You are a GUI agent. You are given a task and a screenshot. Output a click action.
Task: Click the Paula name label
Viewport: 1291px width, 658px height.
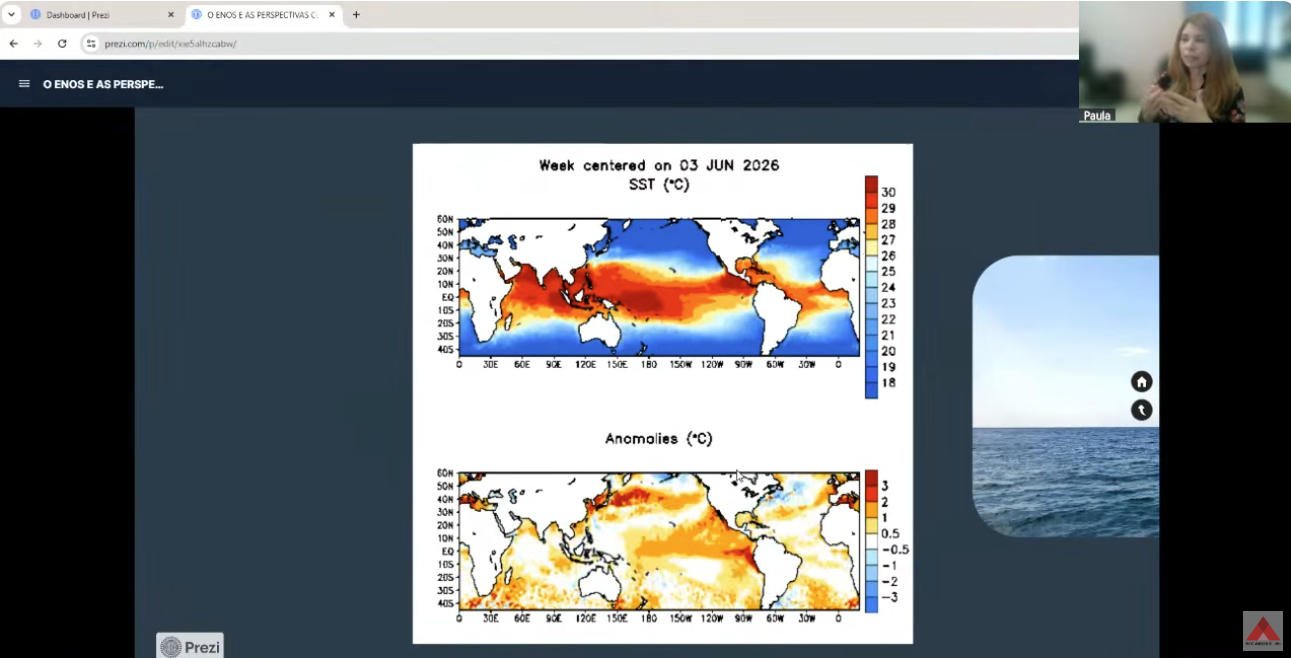point(1097,116)
